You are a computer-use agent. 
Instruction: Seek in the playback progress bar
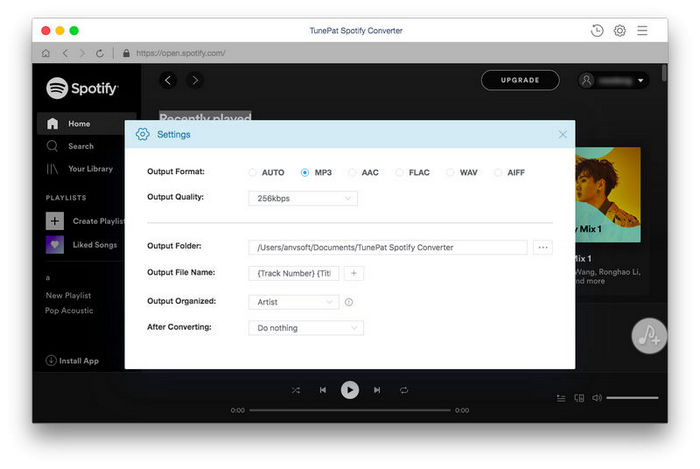(350, 410)
